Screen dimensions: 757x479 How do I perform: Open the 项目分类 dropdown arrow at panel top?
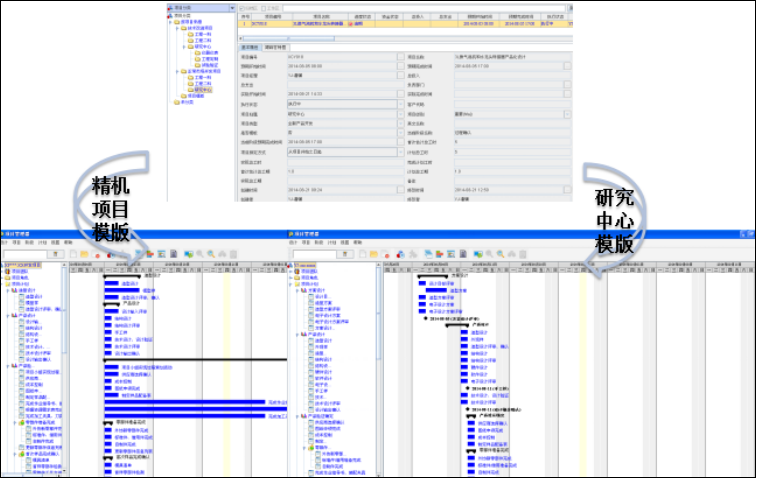(x=232, y=7)
